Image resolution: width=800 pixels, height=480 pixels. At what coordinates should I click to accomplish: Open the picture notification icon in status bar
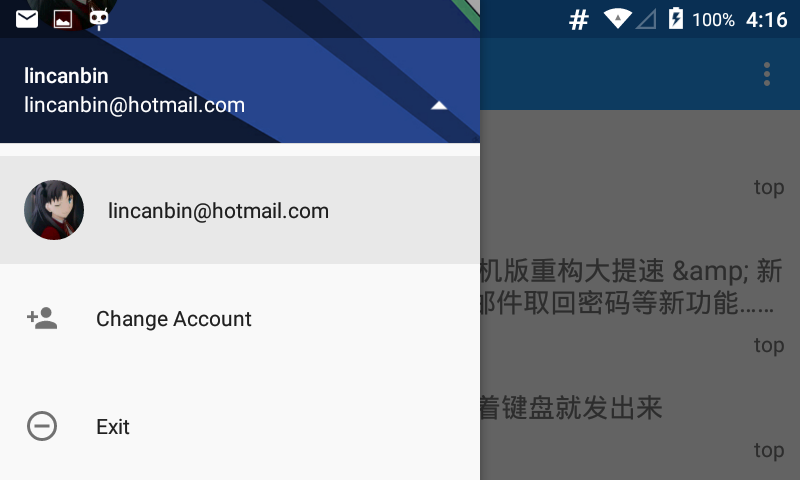click(x=63, y=19)
